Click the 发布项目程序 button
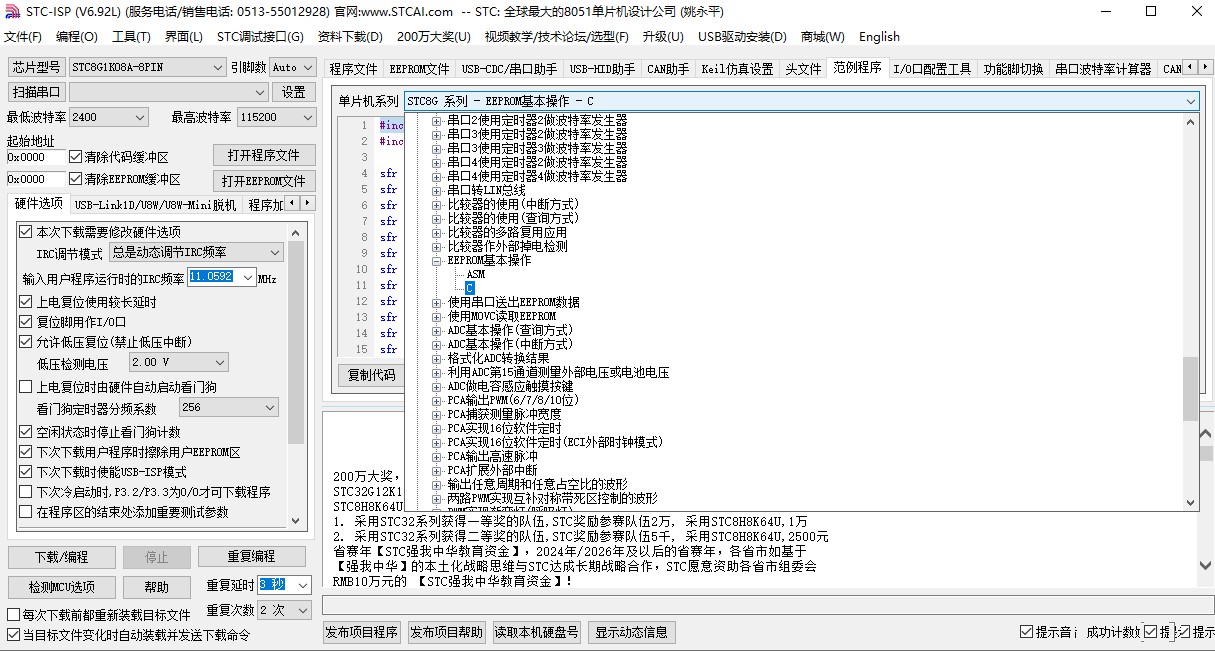 pyautogui.click(x=362, y=632)
